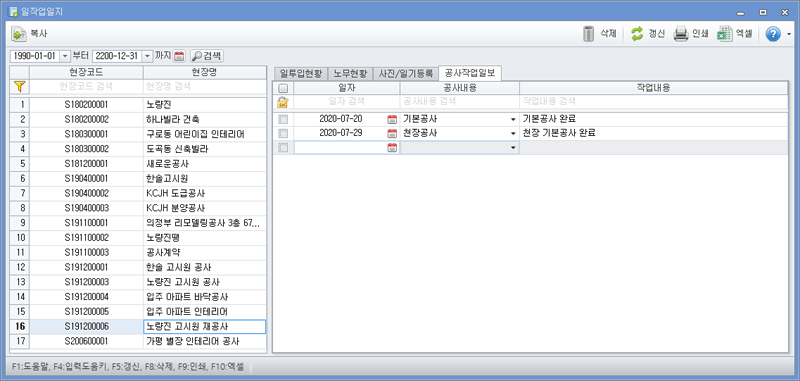Click the 현장명 검색 filter field

click(x=205, y=87)
